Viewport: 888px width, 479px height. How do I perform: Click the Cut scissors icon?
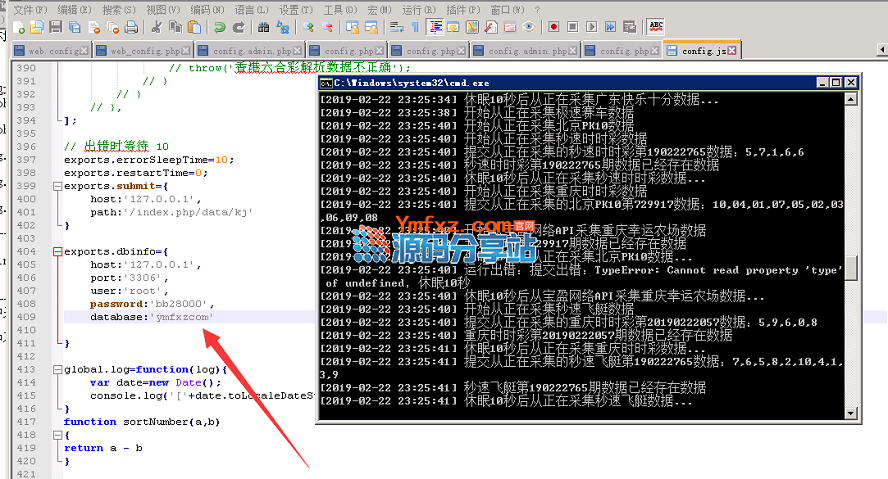(x=157, y=27)
